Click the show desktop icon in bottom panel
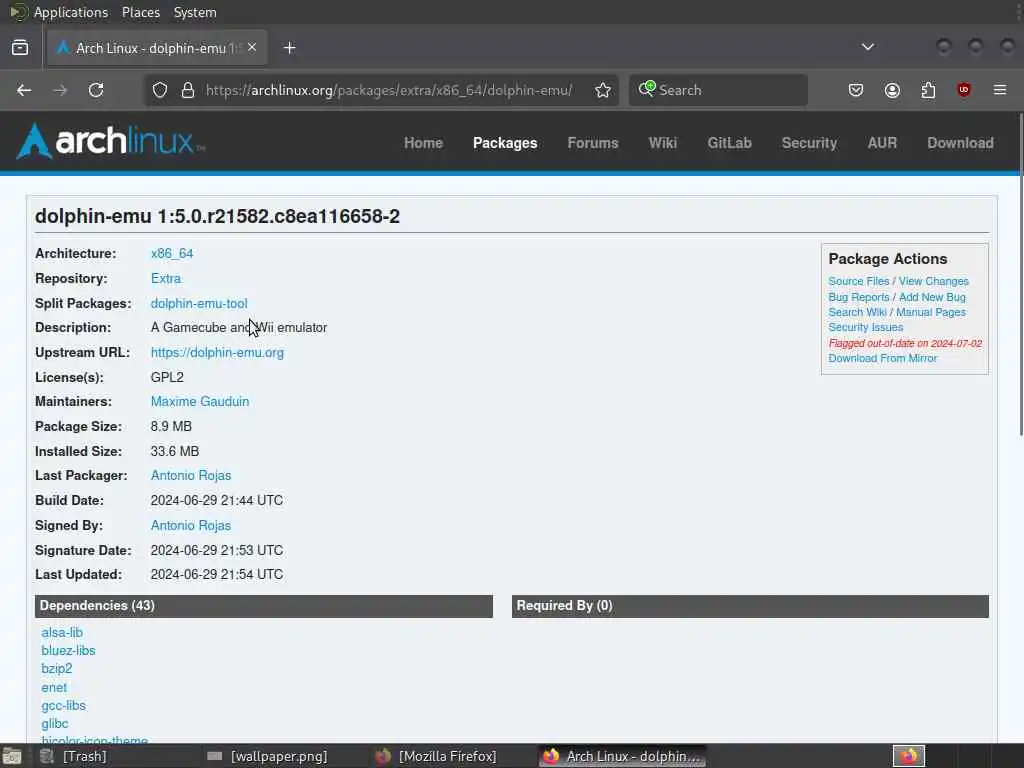This screenshot has width=1024, height=768. point(11,756)
